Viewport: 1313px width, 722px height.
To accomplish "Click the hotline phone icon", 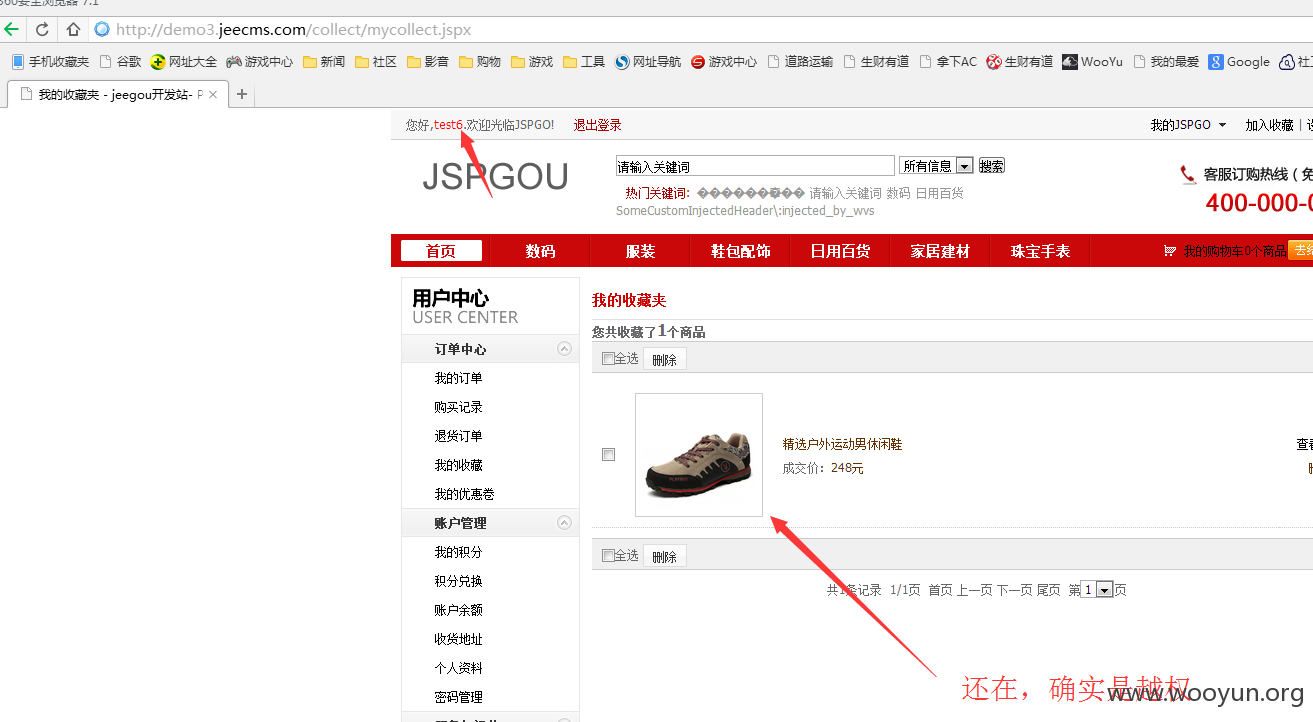I will click(1188, 175).
